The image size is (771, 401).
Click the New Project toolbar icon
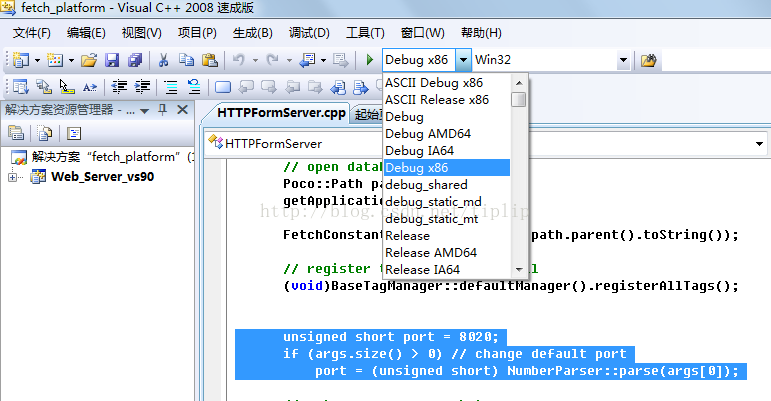coord(21,60)
